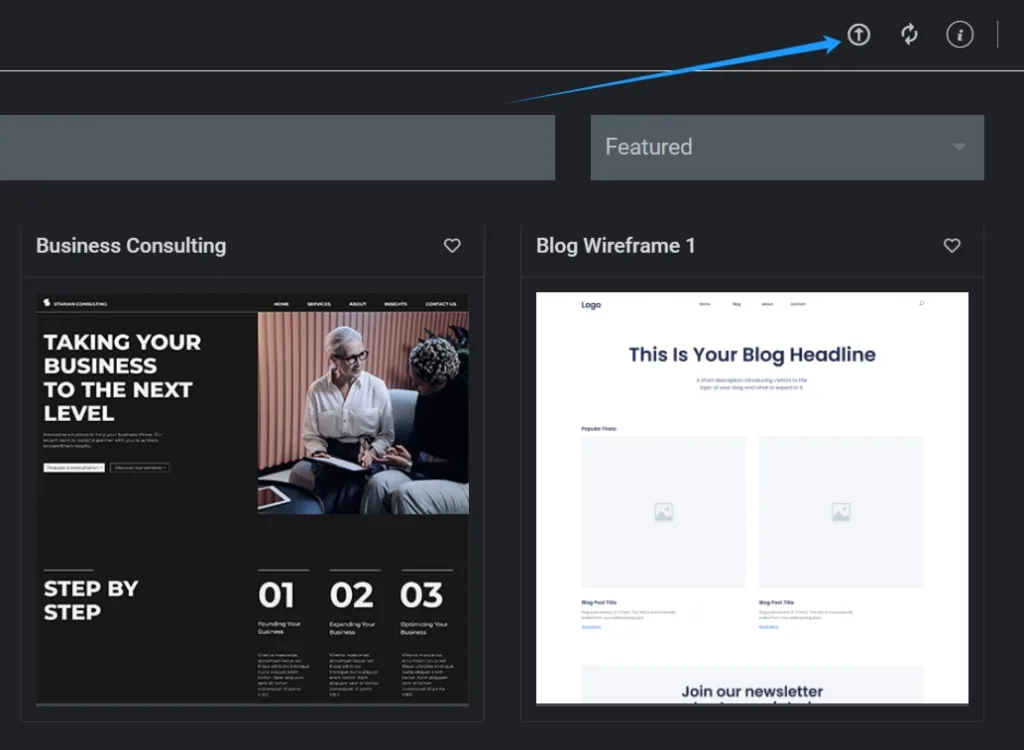This screenshot has height=750, width=1024.
Task: Click the upload/import template icon
Action: coord(858,35)
